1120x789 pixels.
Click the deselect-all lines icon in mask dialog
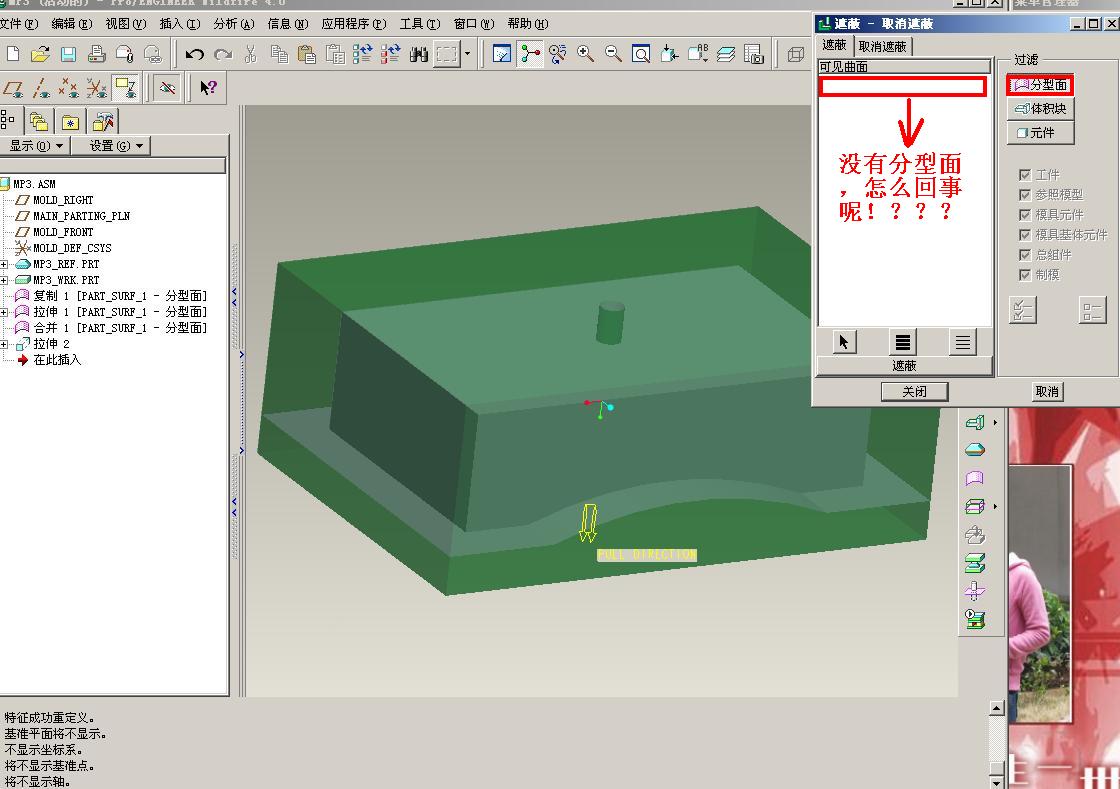pos(963,343)
